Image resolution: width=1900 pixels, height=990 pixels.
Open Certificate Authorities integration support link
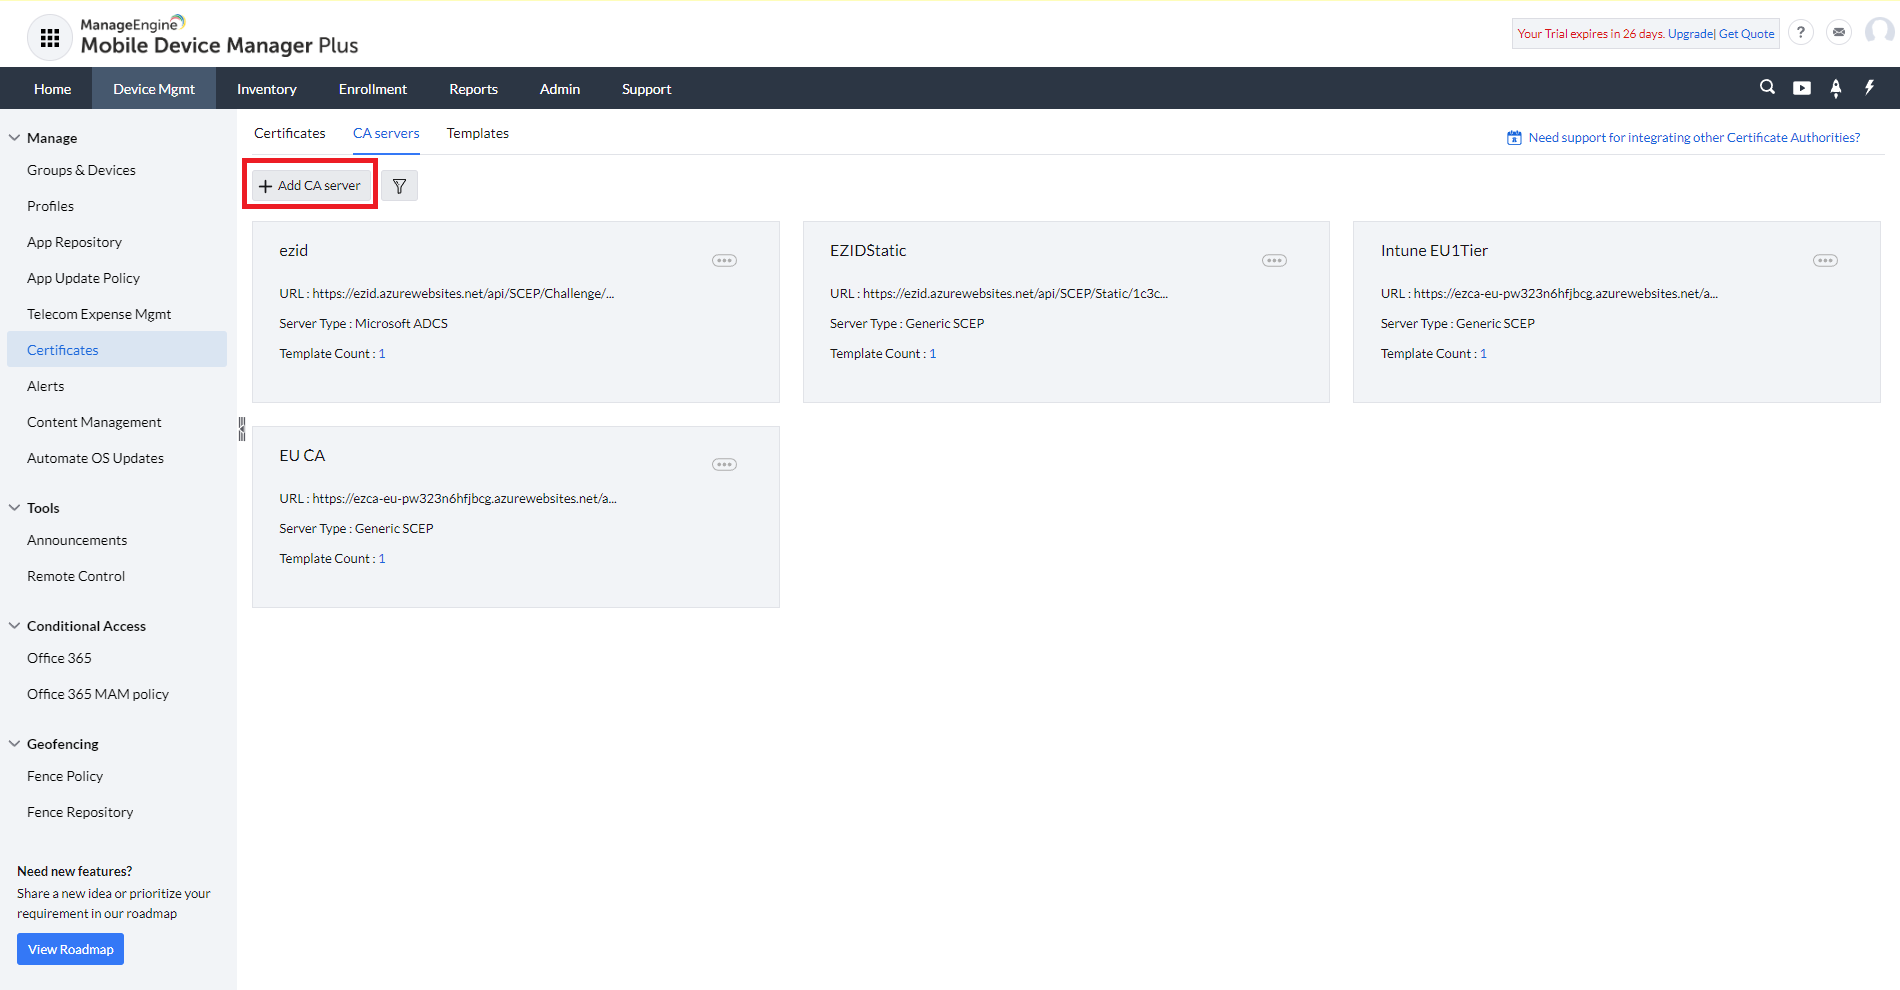click(x=1694, y=138)
